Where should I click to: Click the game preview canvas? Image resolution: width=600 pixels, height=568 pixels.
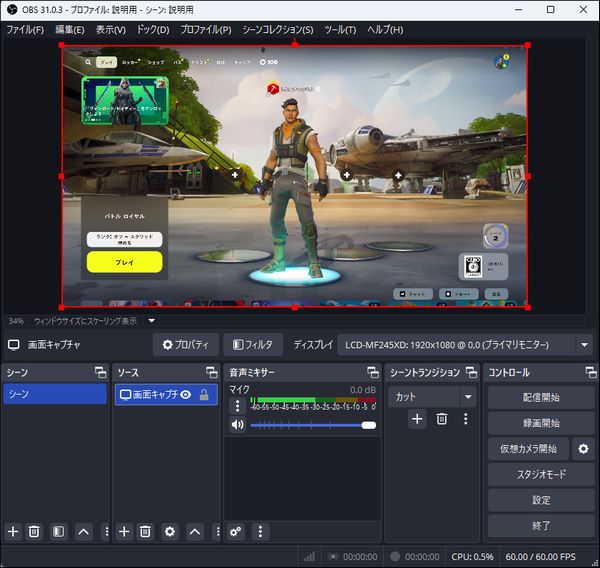pos(295,176)
